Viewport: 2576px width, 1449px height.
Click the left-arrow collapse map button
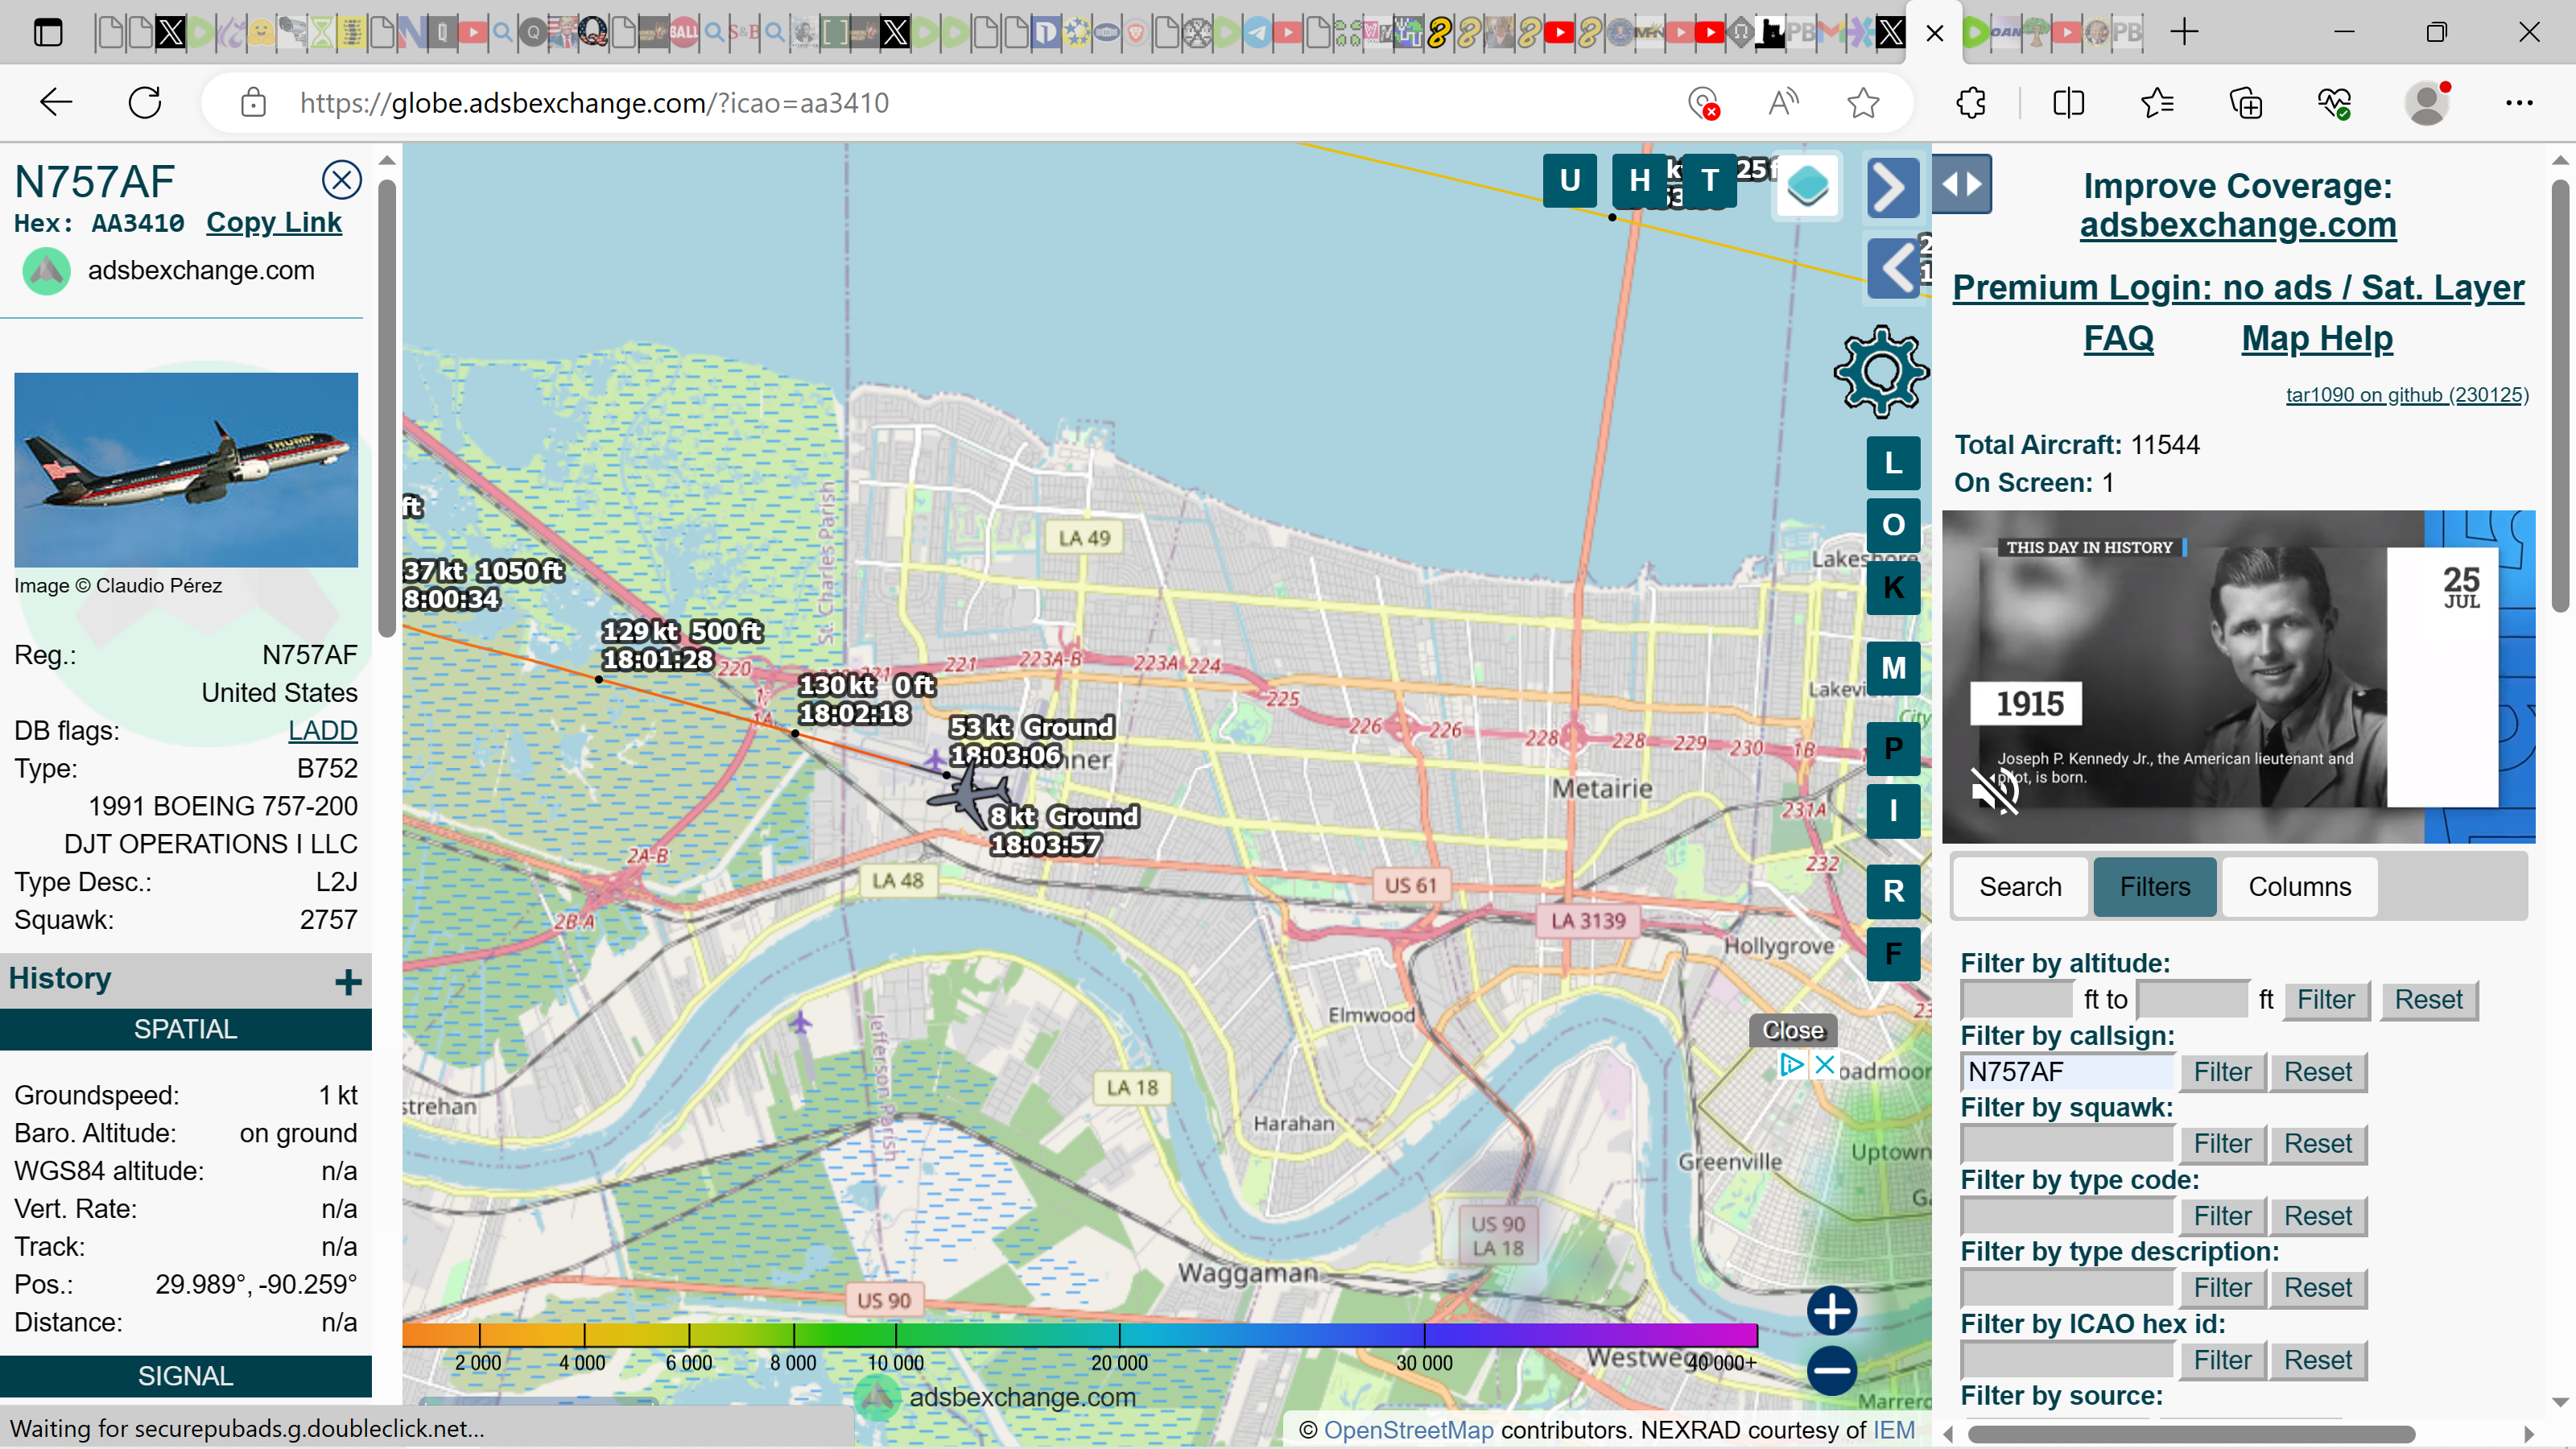pyautogui.click(x=1892, y=268)
